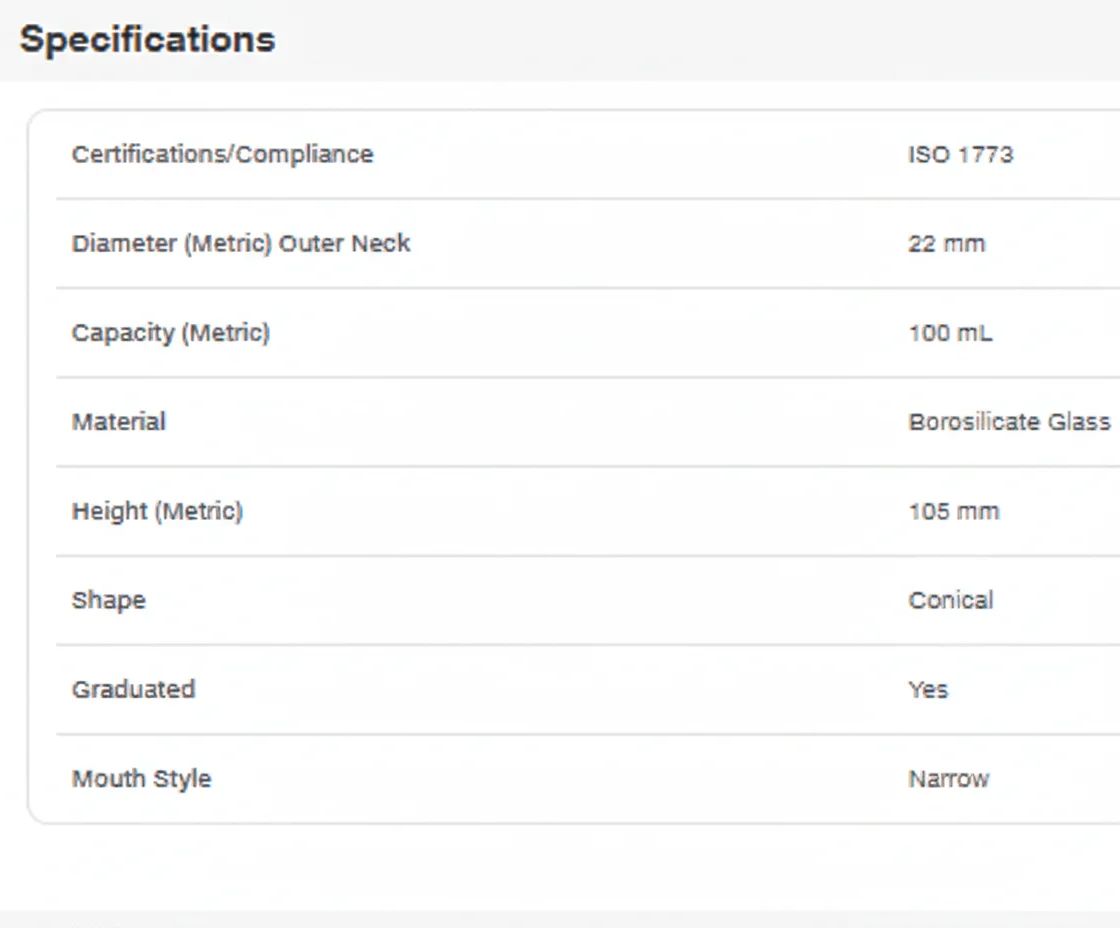Select the Conical shape value
Viewport: 1120px width, 928px height.
tap(951, 601)
